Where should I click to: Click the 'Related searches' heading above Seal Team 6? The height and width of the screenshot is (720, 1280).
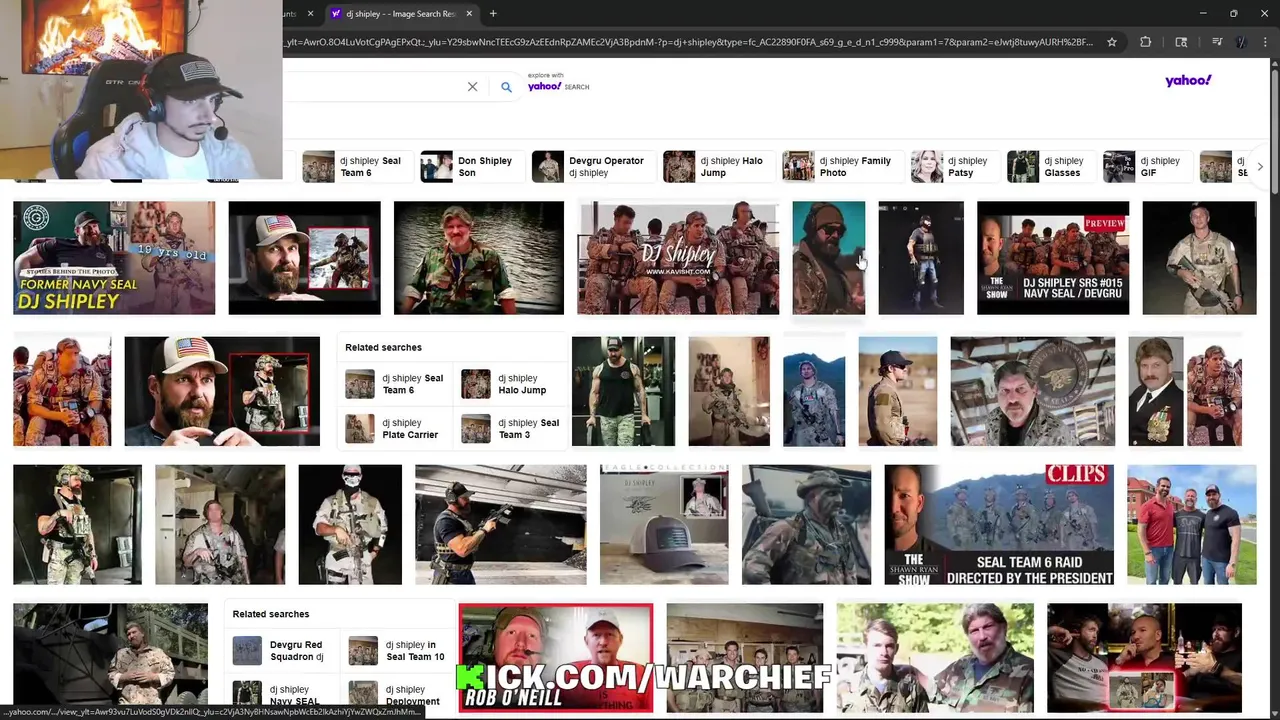pyautogui.click(x=383, y=347)
